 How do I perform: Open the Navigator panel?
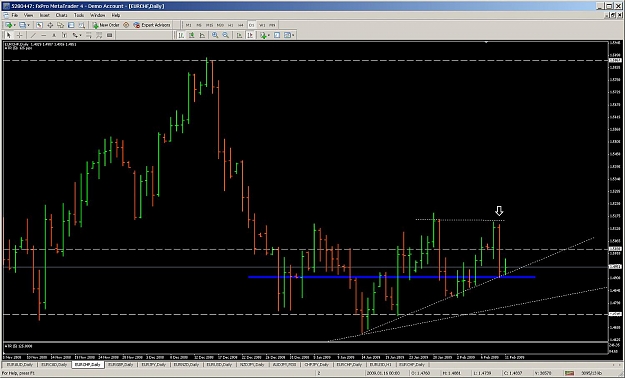pos(60,25)
